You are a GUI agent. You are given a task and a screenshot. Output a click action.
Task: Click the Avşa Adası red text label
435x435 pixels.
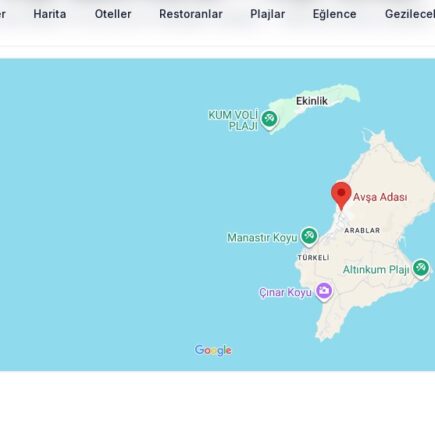(380, 197)
